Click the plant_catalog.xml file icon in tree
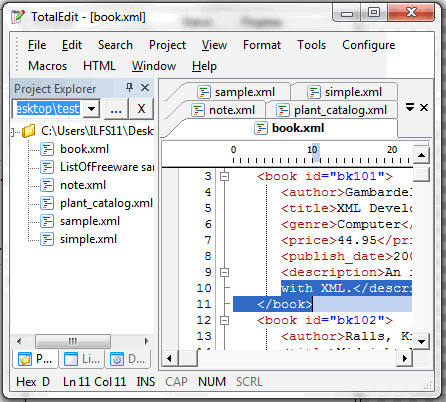This screenshot has width=446, height=402. pyautogui.click(x=47, y=203)
